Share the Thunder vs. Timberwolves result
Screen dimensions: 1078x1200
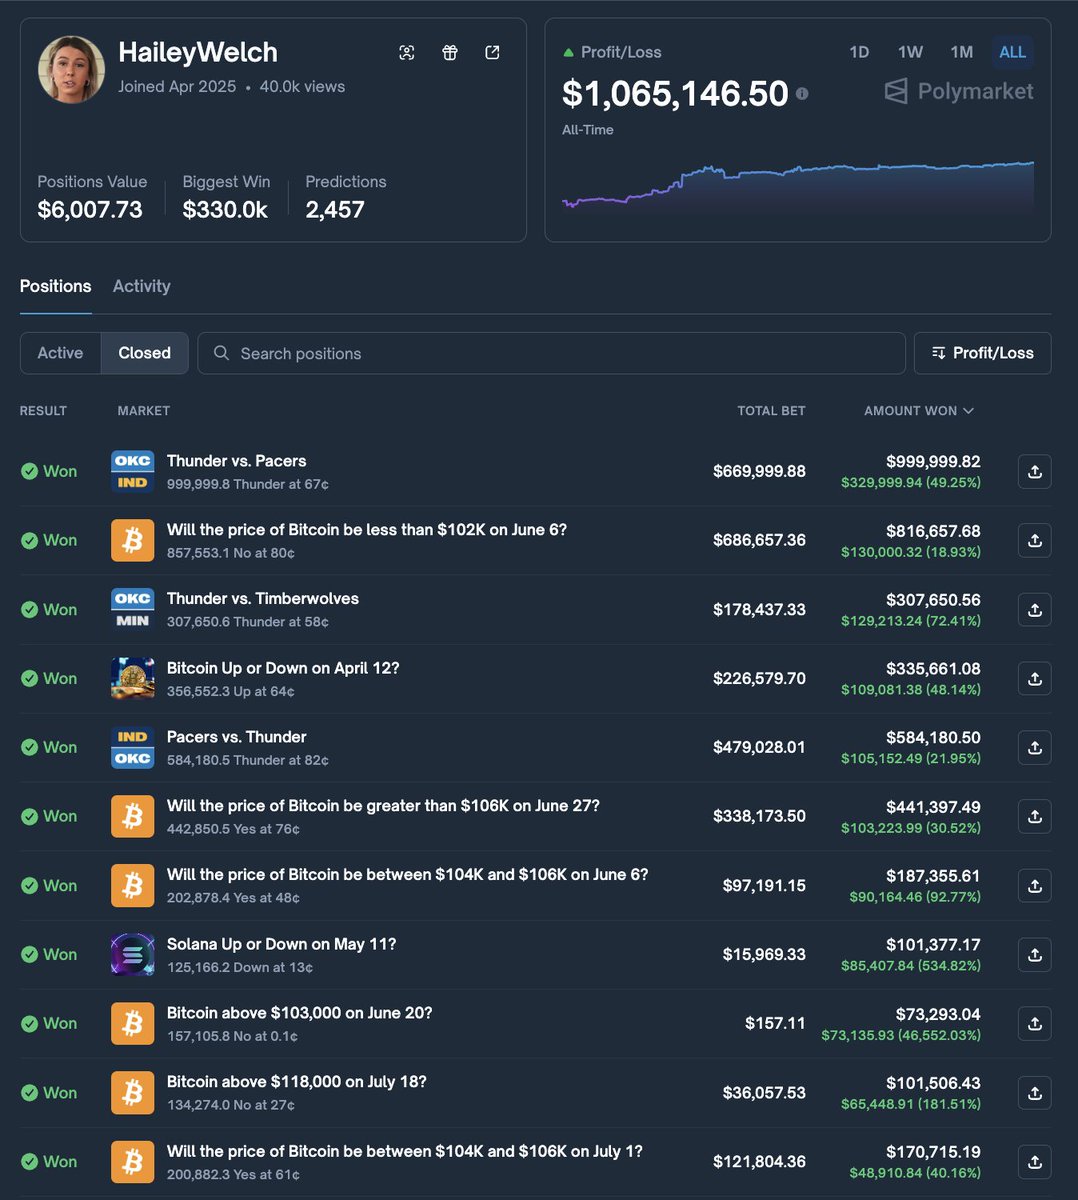pos(1035,610)
